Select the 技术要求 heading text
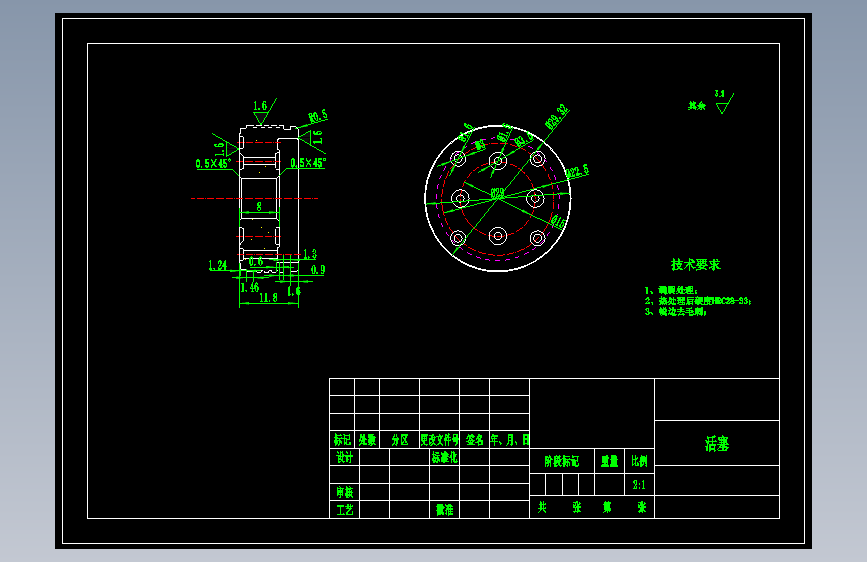The image size is (867, 562). click(x=696, y=264)
